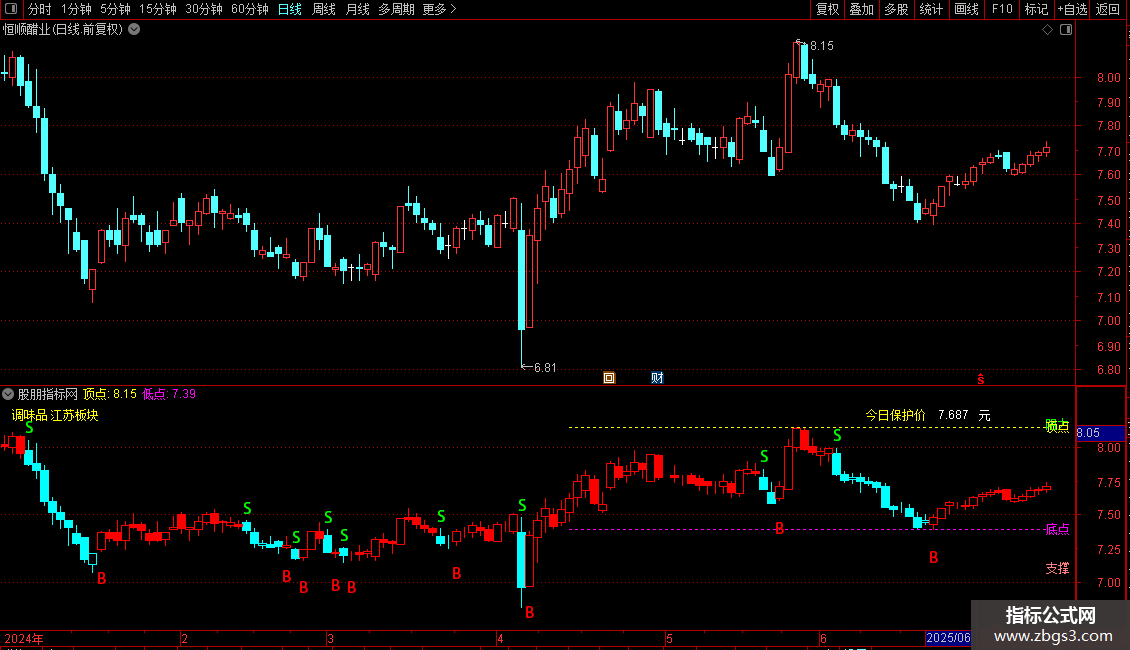
Task: Switch to 分时 intraday view
Action: pos(40,9)
